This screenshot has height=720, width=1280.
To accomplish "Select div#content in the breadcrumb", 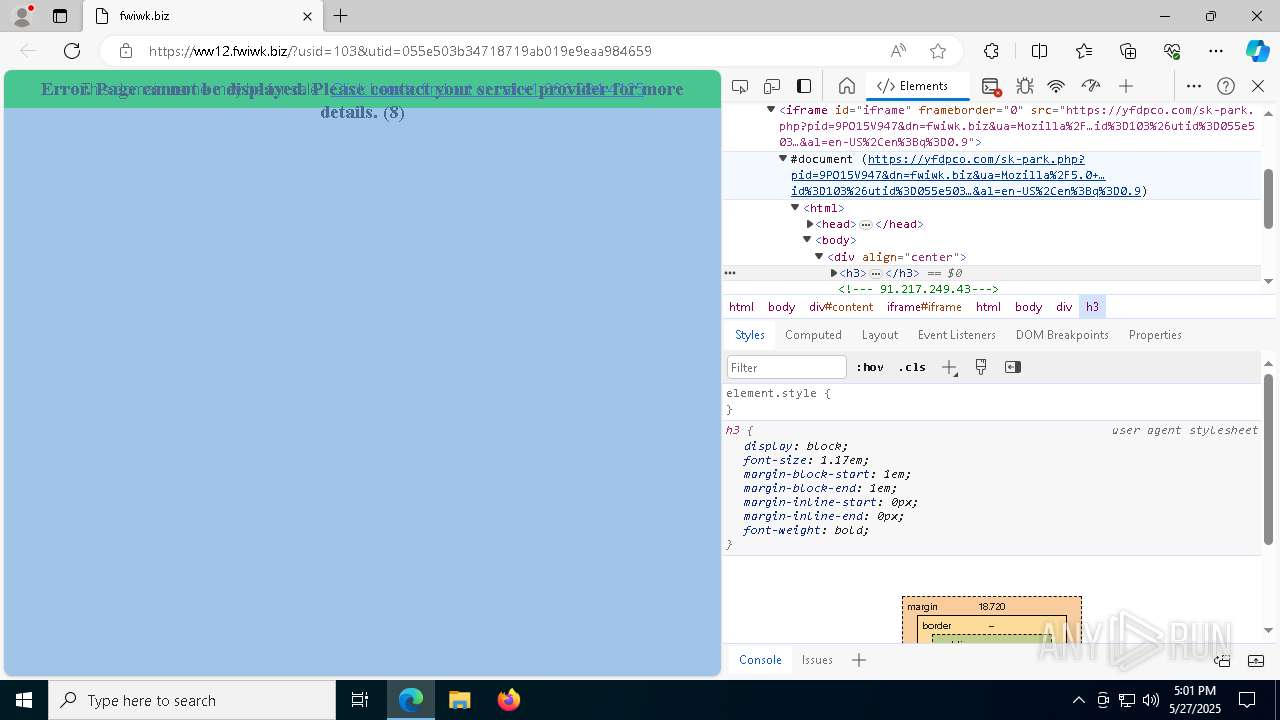I will click(841, 307).
